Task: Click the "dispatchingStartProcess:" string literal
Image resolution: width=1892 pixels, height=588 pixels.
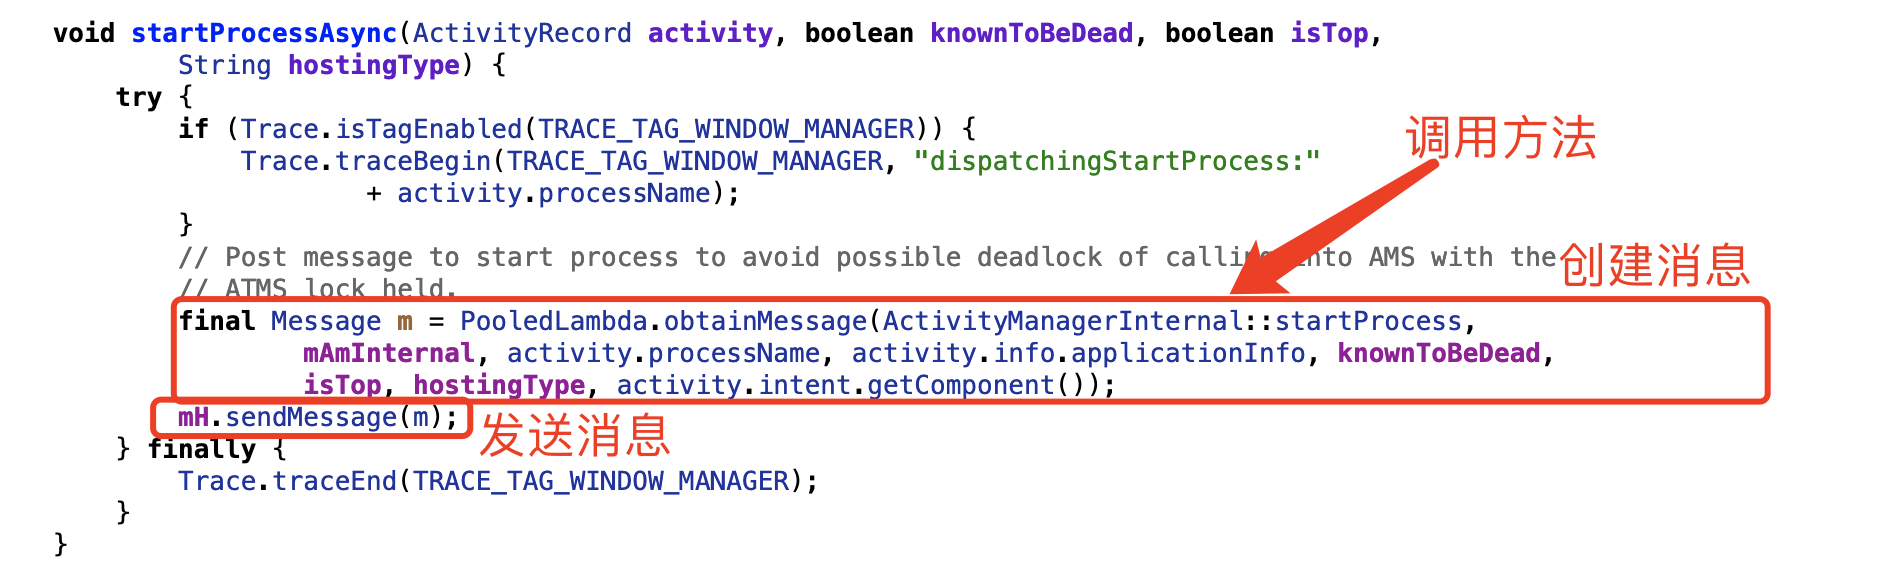Action: (1116, 161)
